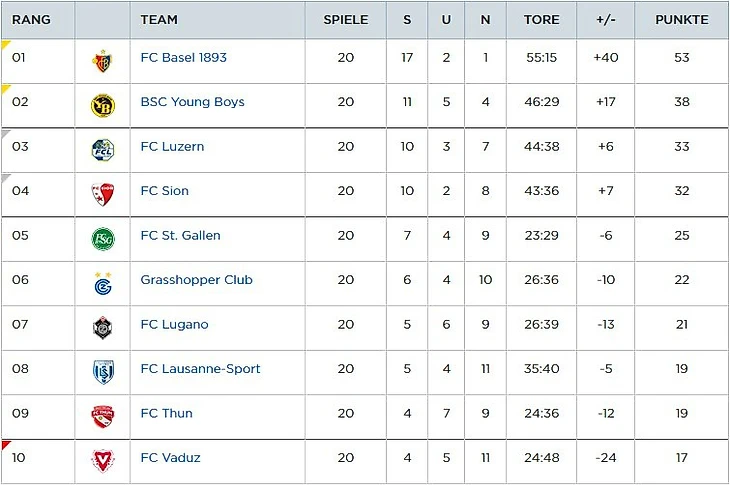Click the +/- goal difference header
Image resolution: width=730 pixels, height=485 pixels.
pyautogui.click(x=605, y=20)
